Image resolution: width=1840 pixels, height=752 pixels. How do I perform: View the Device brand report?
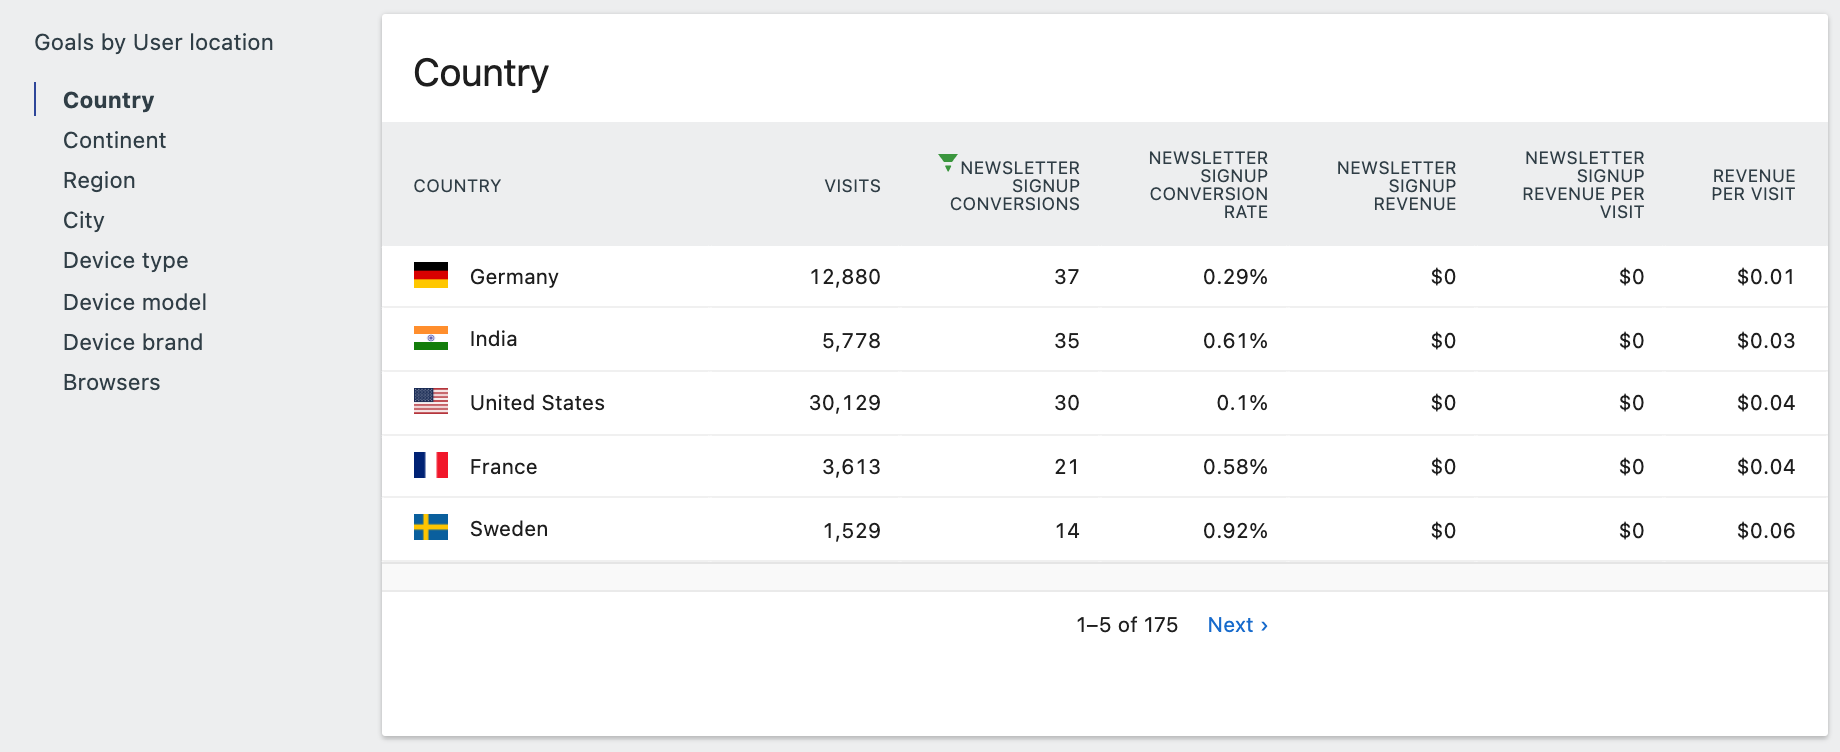pos(132,342)
